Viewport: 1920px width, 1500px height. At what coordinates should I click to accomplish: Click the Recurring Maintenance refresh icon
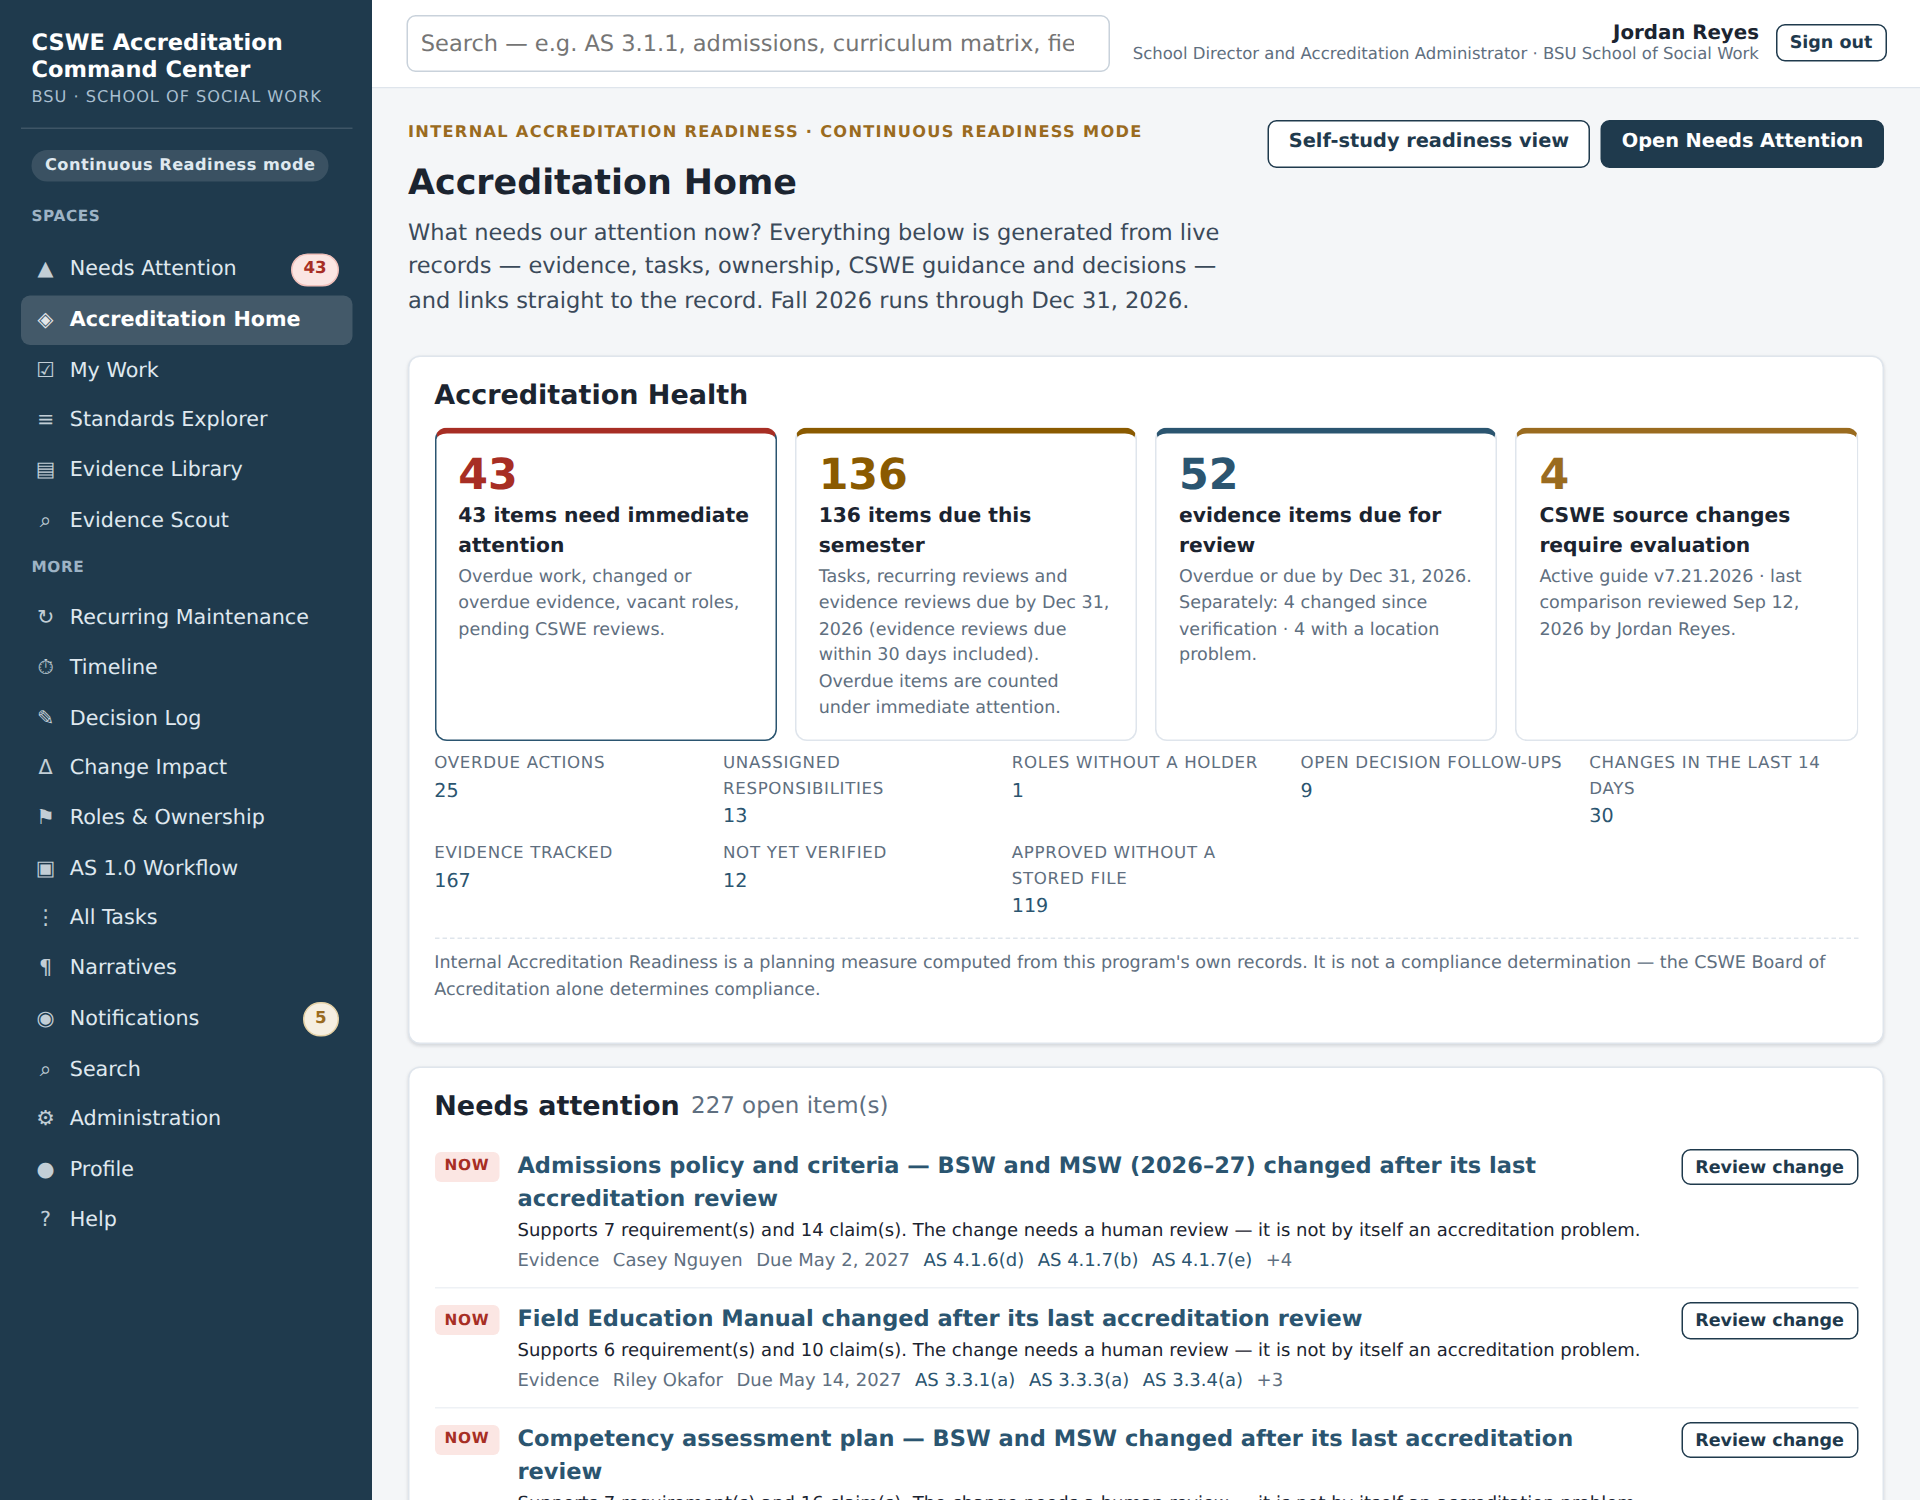coord(45,617)
